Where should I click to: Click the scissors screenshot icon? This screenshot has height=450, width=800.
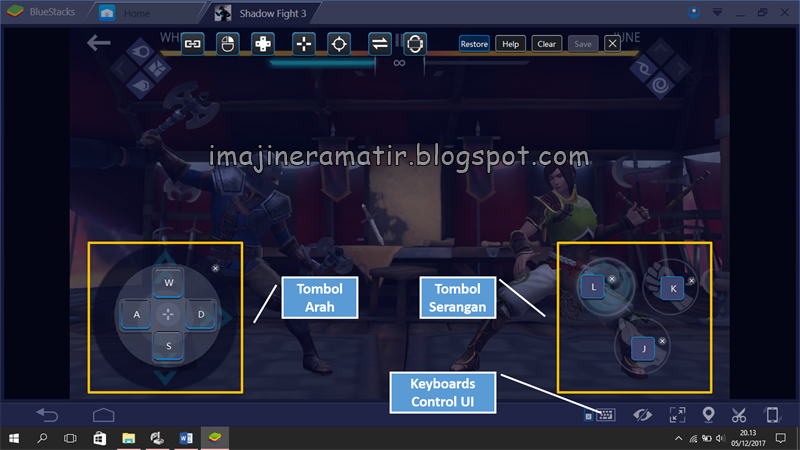(739, 415)
